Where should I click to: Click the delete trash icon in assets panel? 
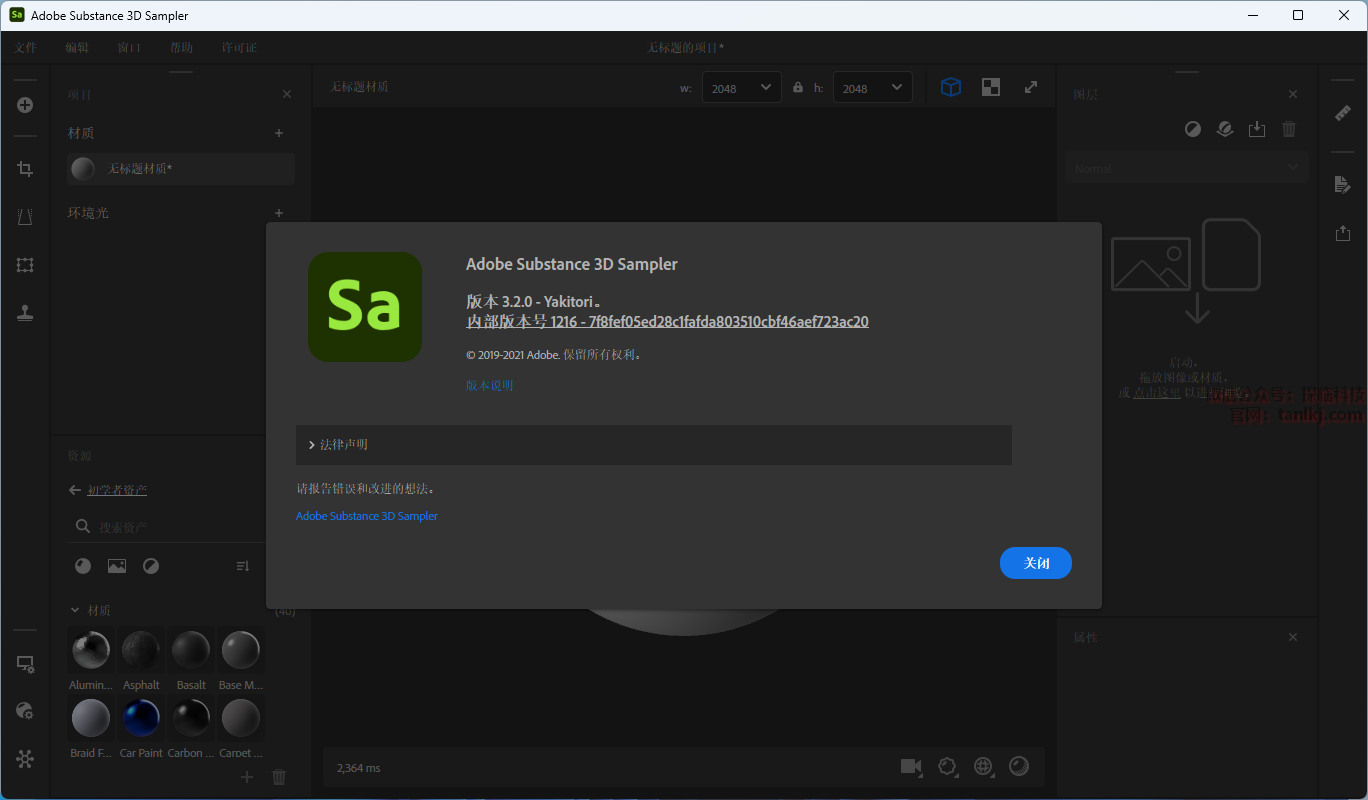279,777
